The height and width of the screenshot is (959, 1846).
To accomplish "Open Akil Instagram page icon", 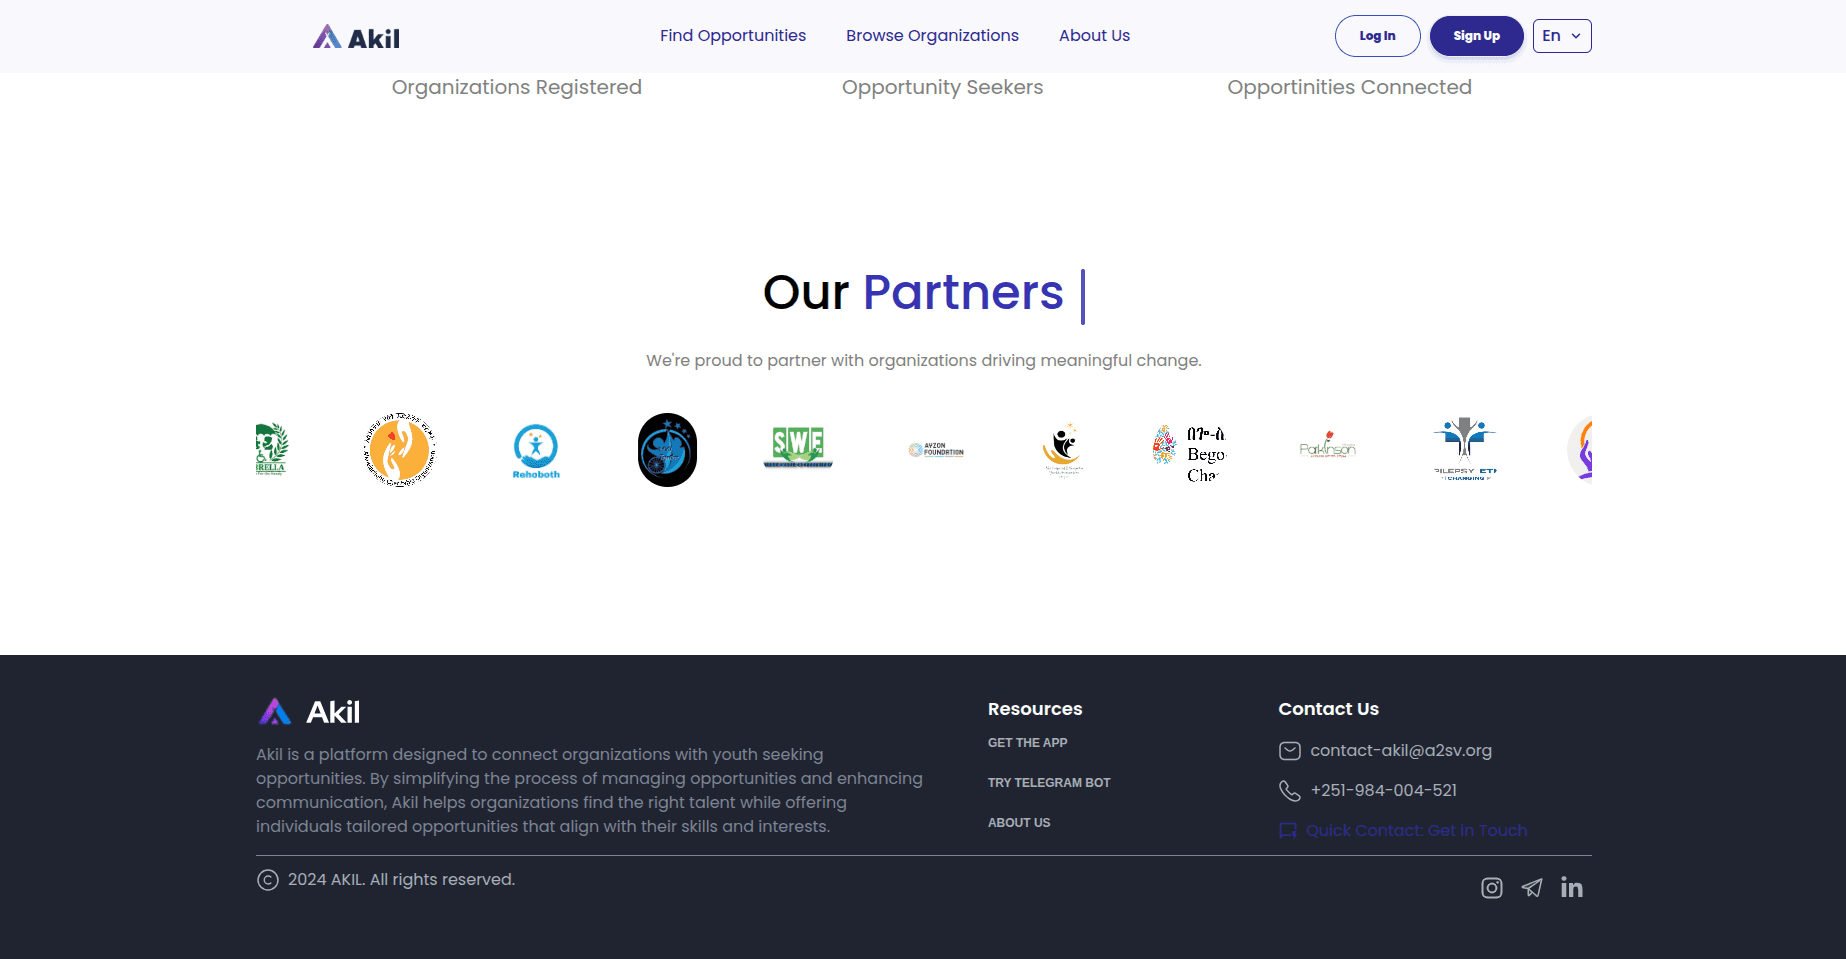I will coord(1491,888).
